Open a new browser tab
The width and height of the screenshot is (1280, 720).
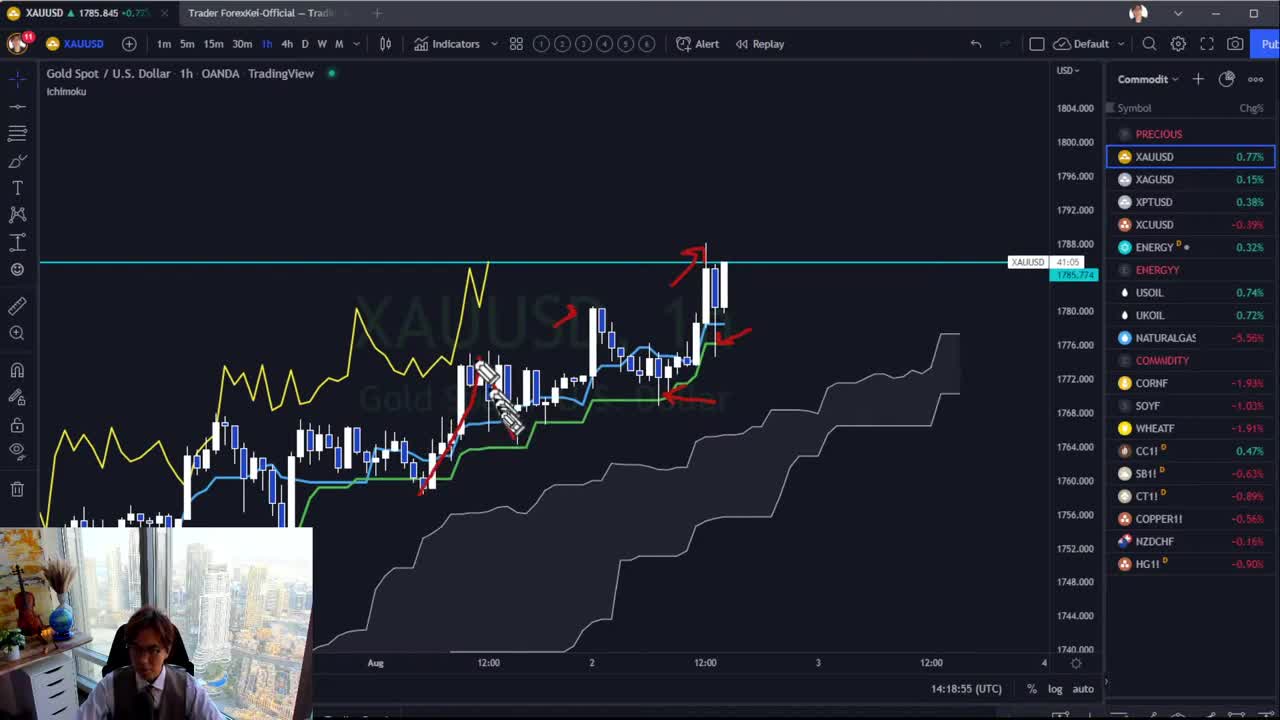[x=377, y=13]
